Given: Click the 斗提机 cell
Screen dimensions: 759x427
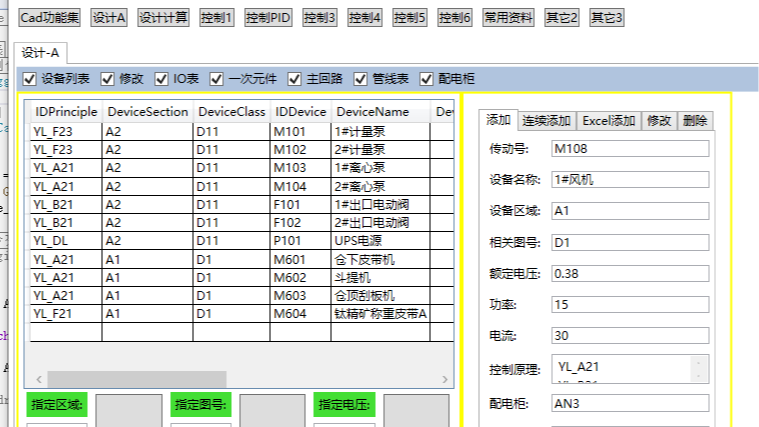Looking at the screenshot, I should pyautogui.click(x=380, y=277).
